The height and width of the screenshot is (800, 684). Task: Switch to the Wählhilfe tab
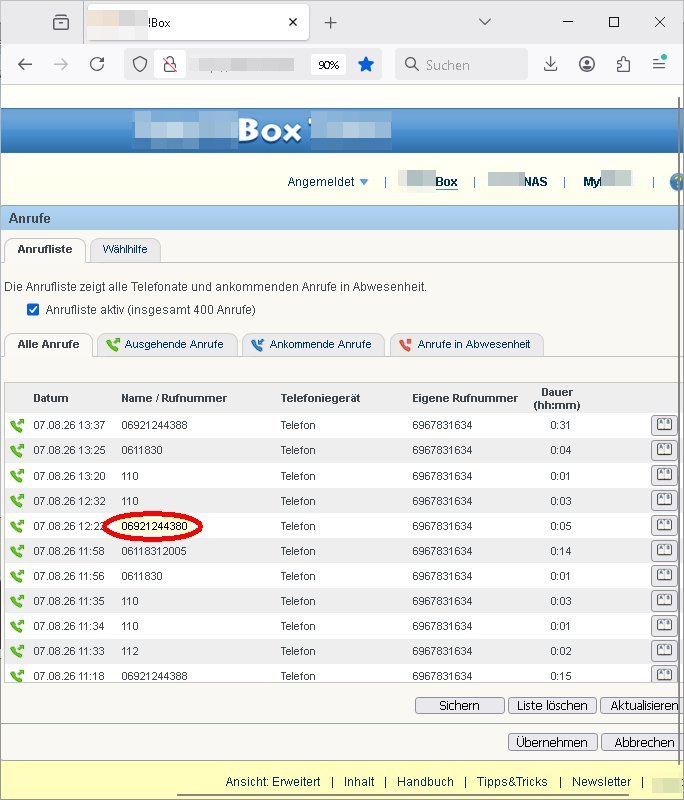[x=125, y=249]
